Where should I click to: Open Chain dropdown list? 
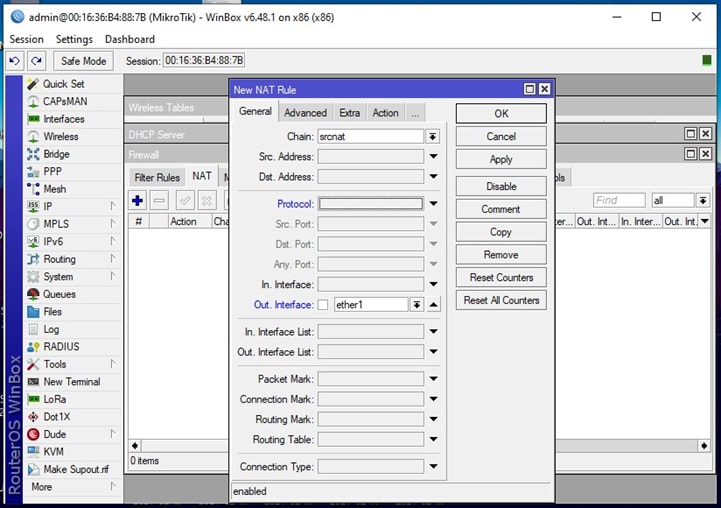click(432, 137)
